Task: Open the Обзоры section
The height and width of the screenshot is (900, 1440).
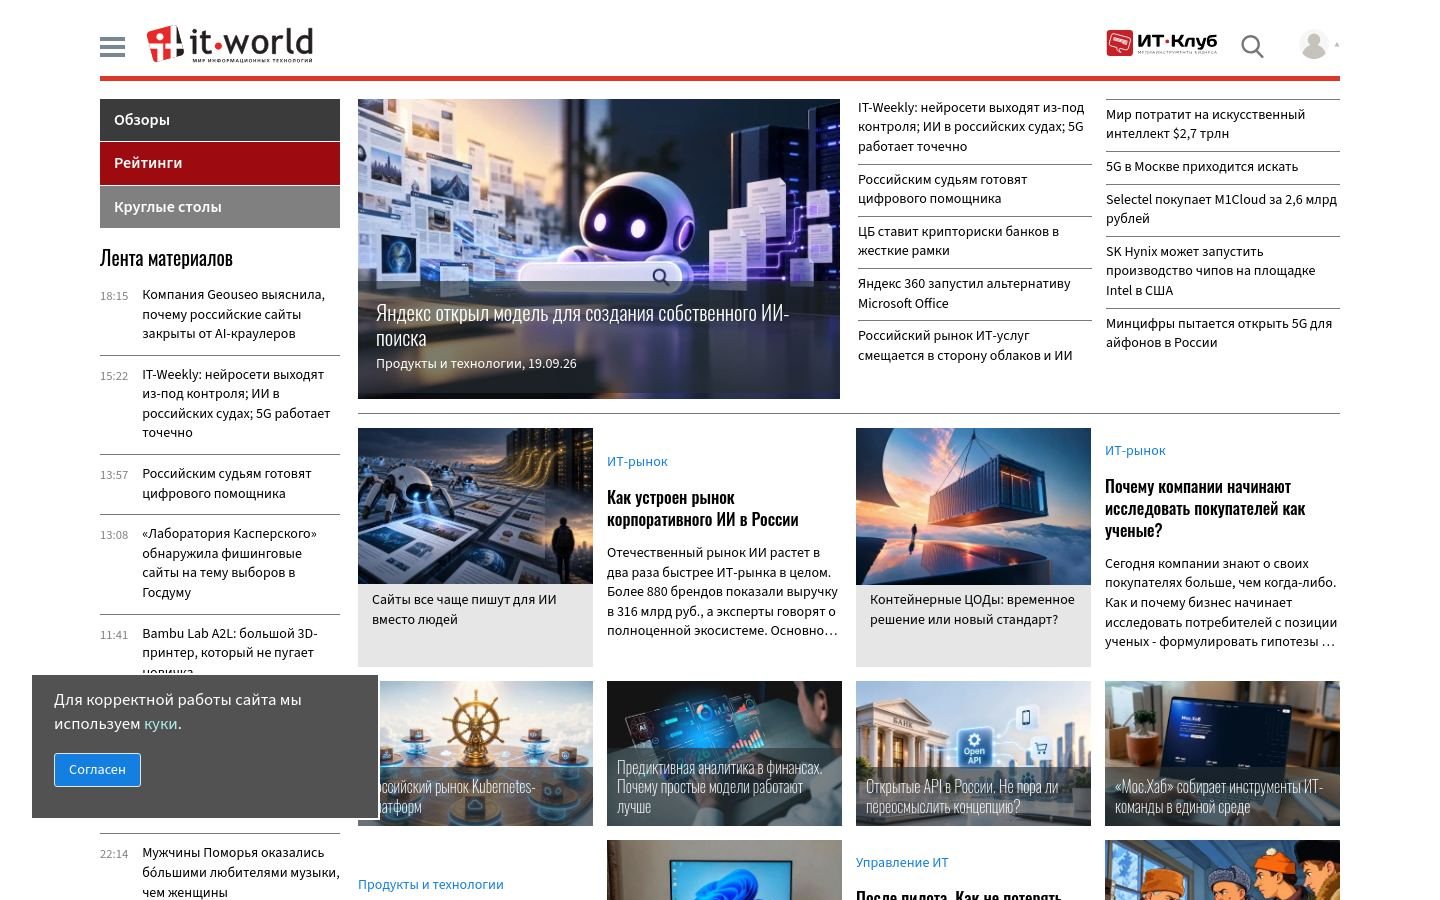Action: pyautogui.click(x=220, y=120)
